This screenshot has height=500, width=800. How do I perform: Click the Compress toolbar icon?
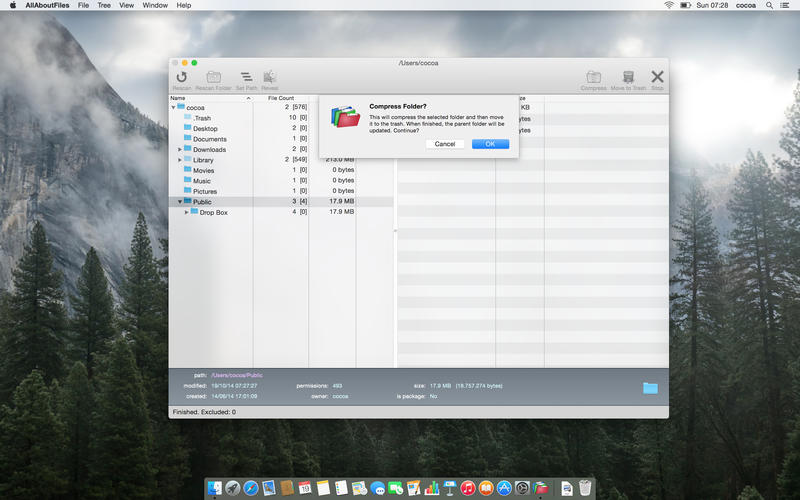pos(593,77)
